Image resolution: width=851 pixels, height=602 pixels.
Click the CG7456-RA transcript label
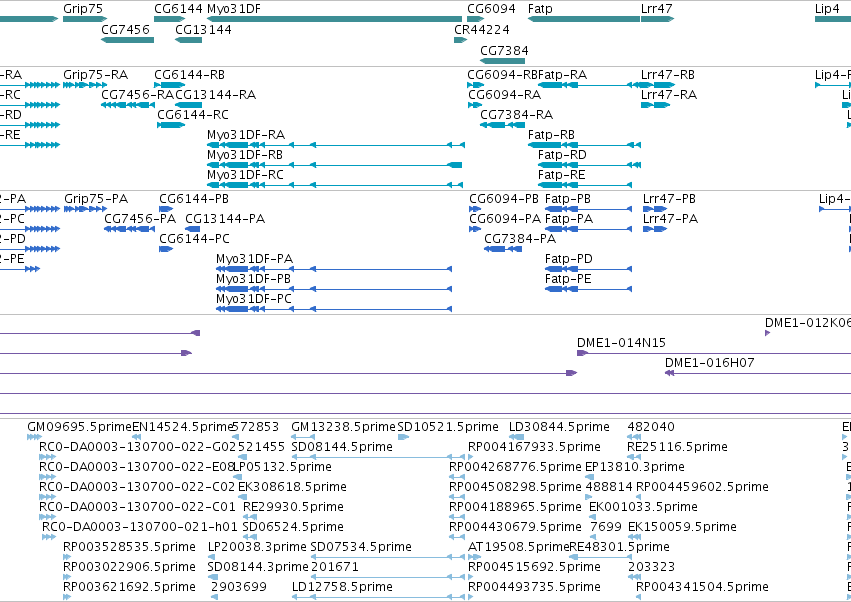[x=137, y=95]
